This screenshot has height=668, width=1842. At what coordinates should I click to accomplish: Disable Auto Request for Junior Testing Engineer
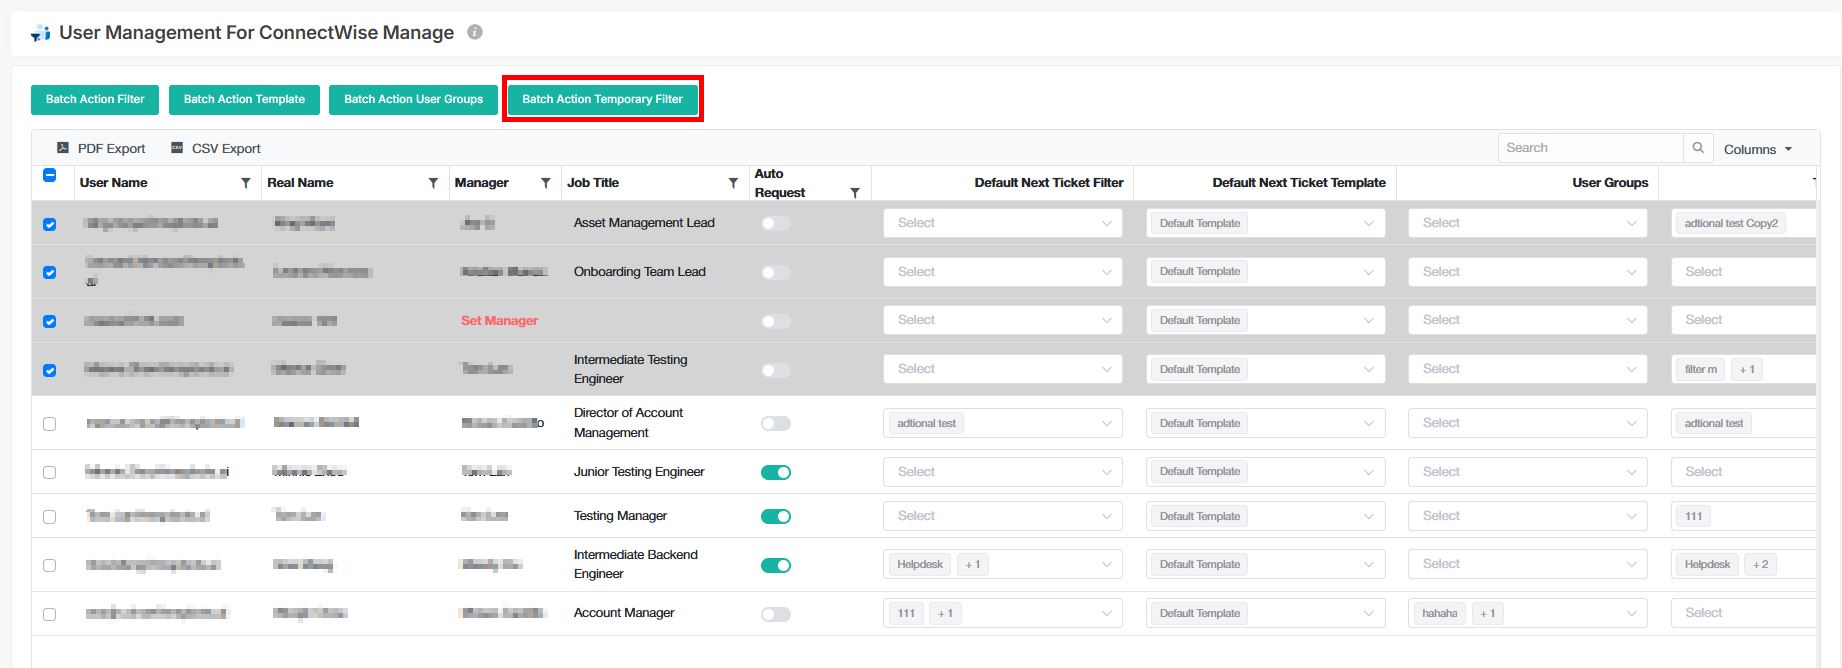click(776, 472)
